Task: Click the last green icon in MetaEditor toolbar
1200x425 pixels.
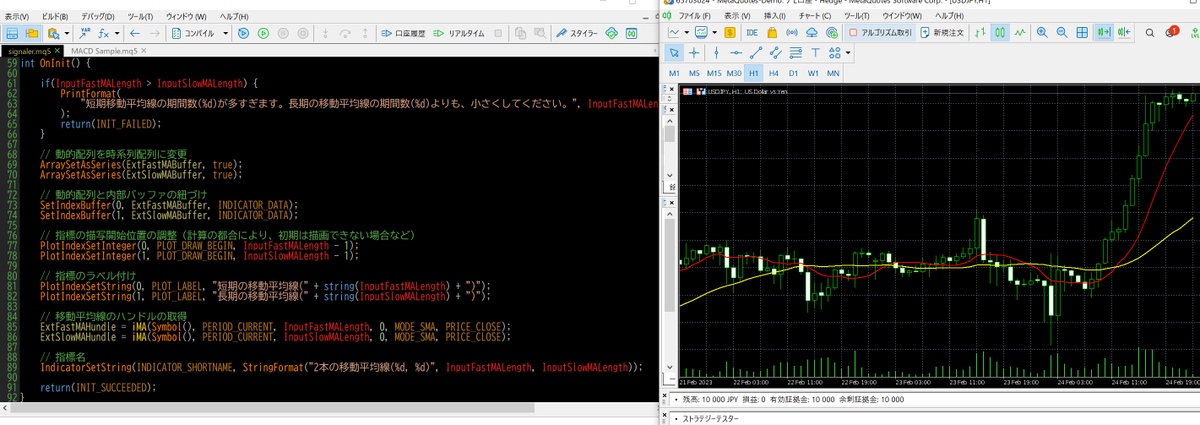Action: click(x=632, y=33)
